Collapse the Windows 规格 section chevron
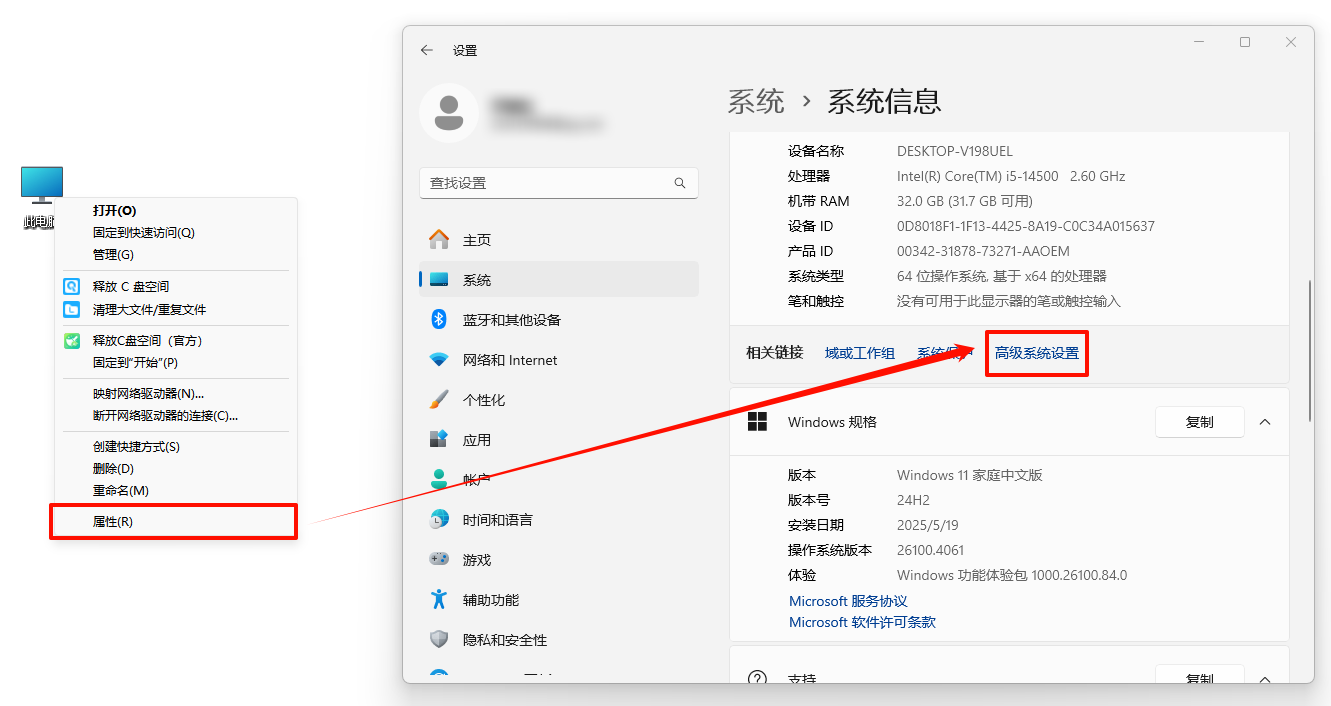 click(1265, 422)
